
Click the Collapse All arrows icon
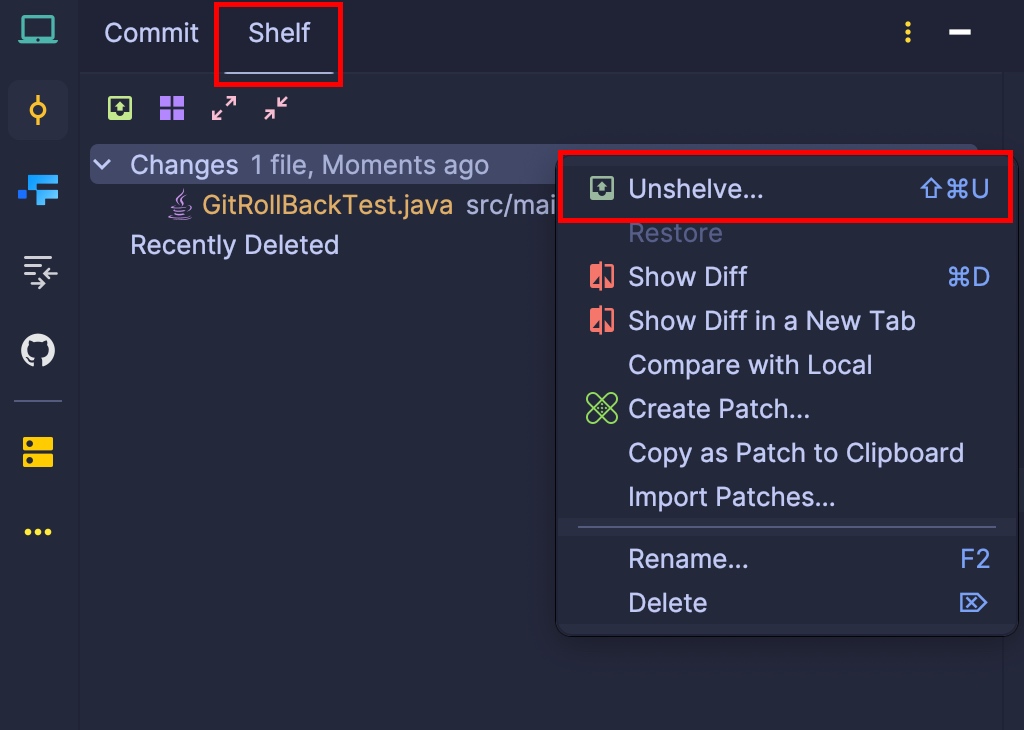tap(276, 108)
